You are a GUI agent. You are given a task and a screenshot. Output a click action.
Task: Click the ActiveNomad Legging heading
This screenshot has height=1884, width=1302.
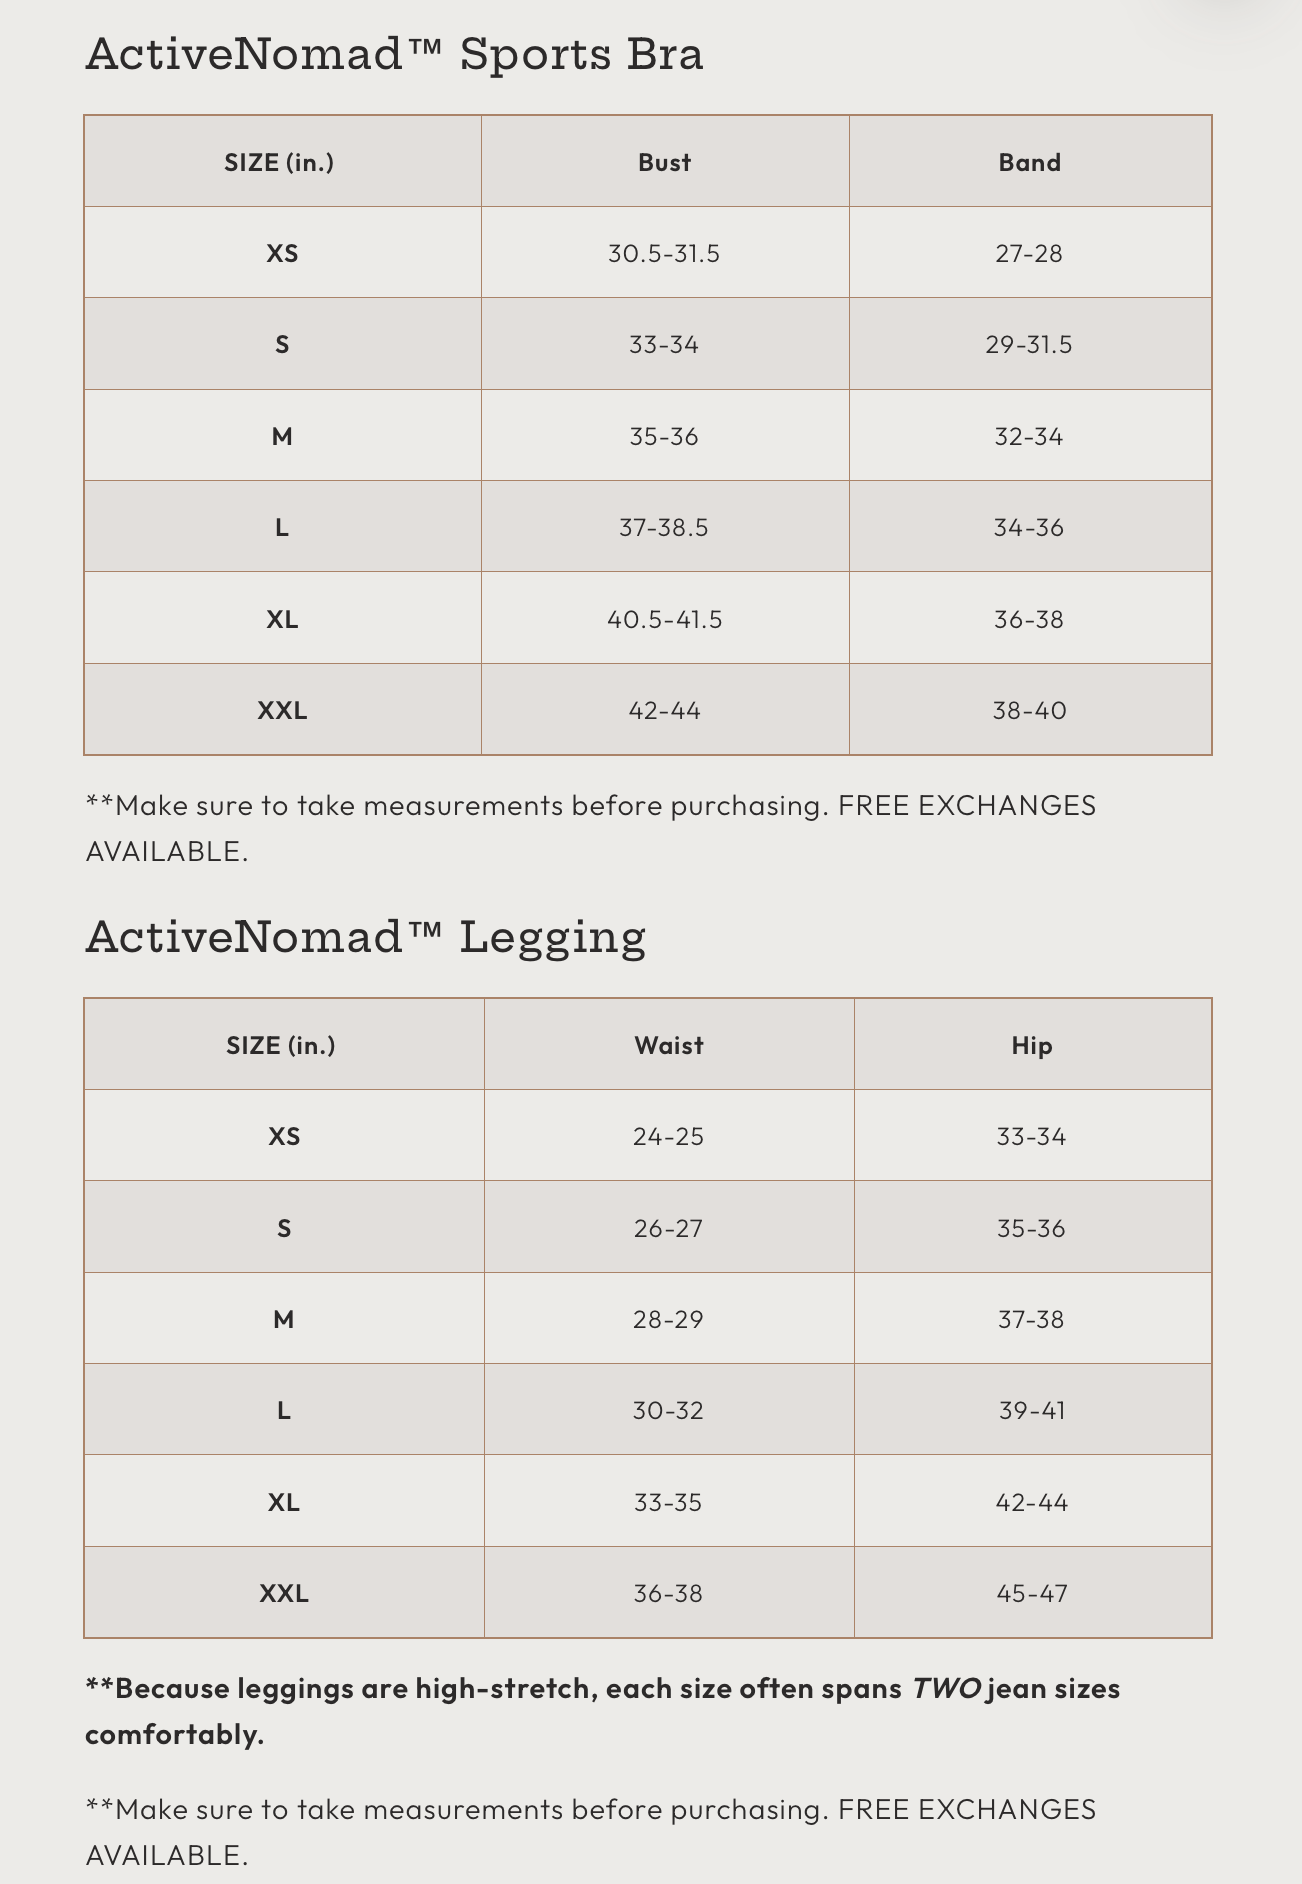[366, 938]
